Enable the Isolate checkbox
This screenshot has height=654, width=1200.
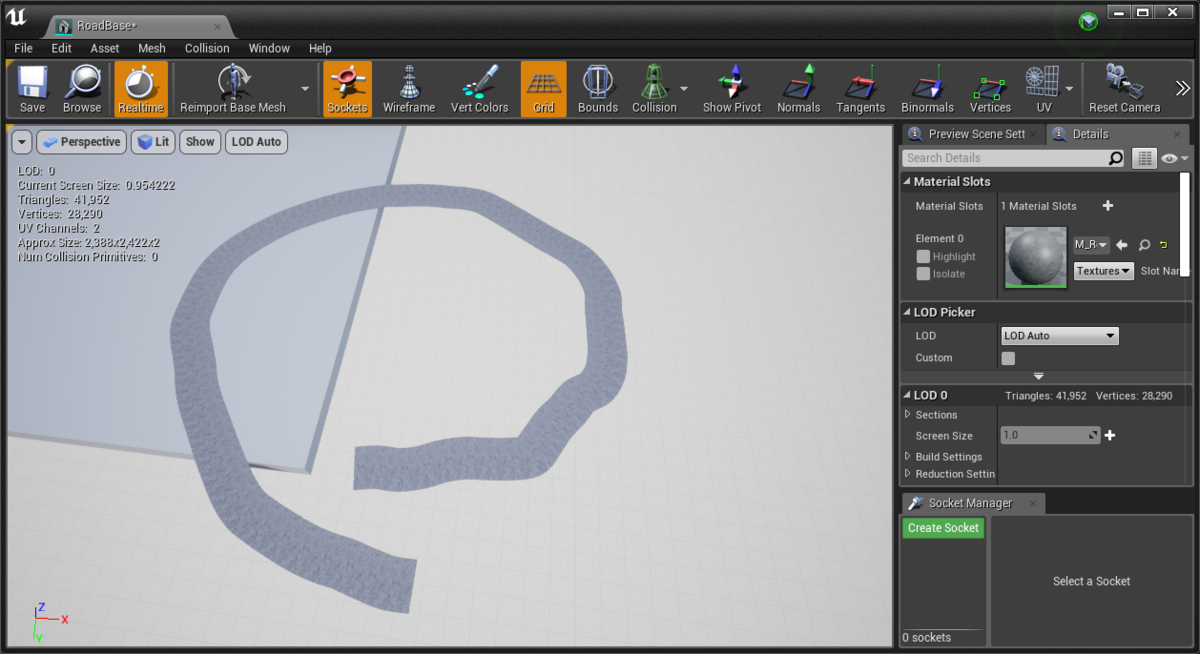point(923,274)
